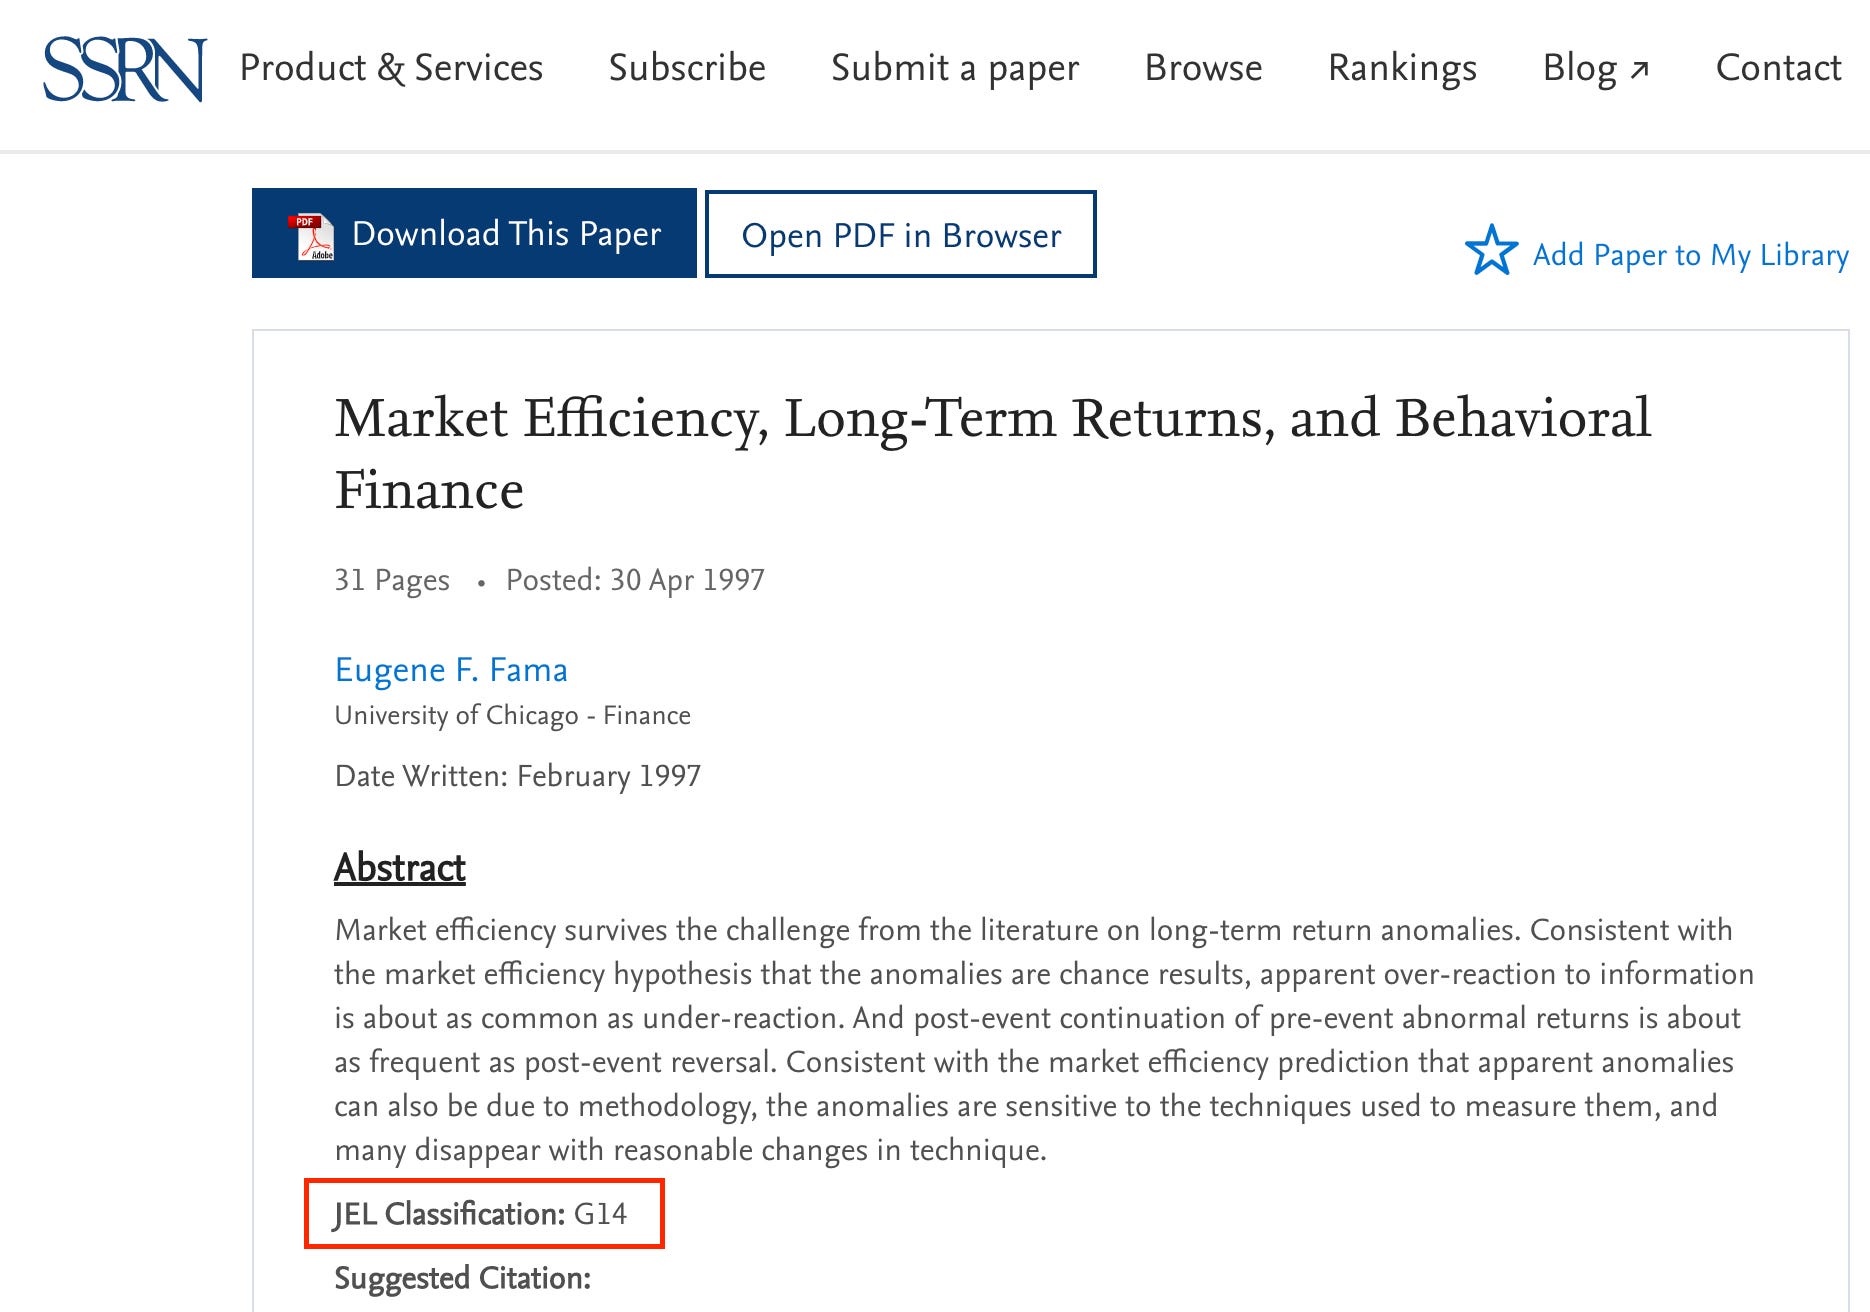Click the external-link arrow beside Blog
The image size is (1870, 1312).
(1640, 68)
